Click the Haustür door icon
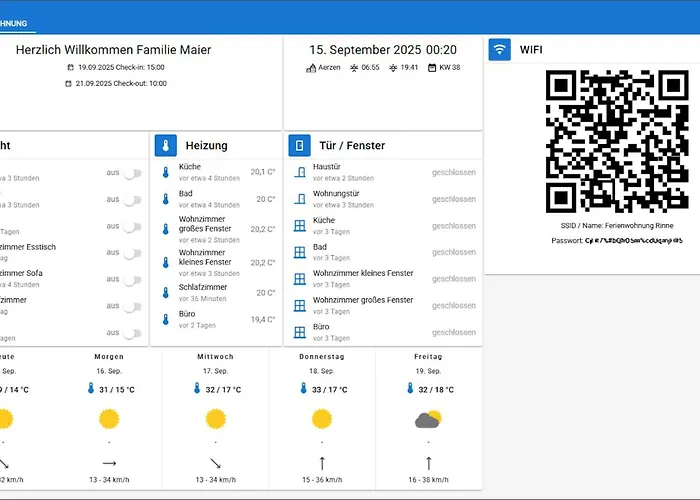This screenshot has width=700, height=500. (x=299, y=173)
